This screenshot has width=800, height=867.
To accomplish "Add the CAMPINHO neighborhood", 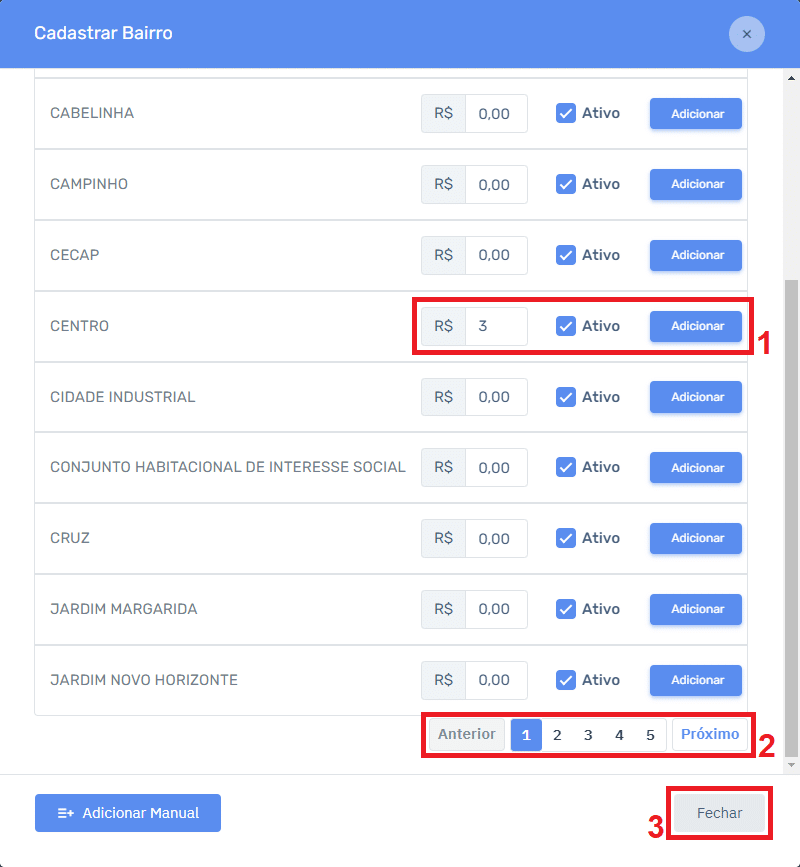I will click(x=696, y=184).
